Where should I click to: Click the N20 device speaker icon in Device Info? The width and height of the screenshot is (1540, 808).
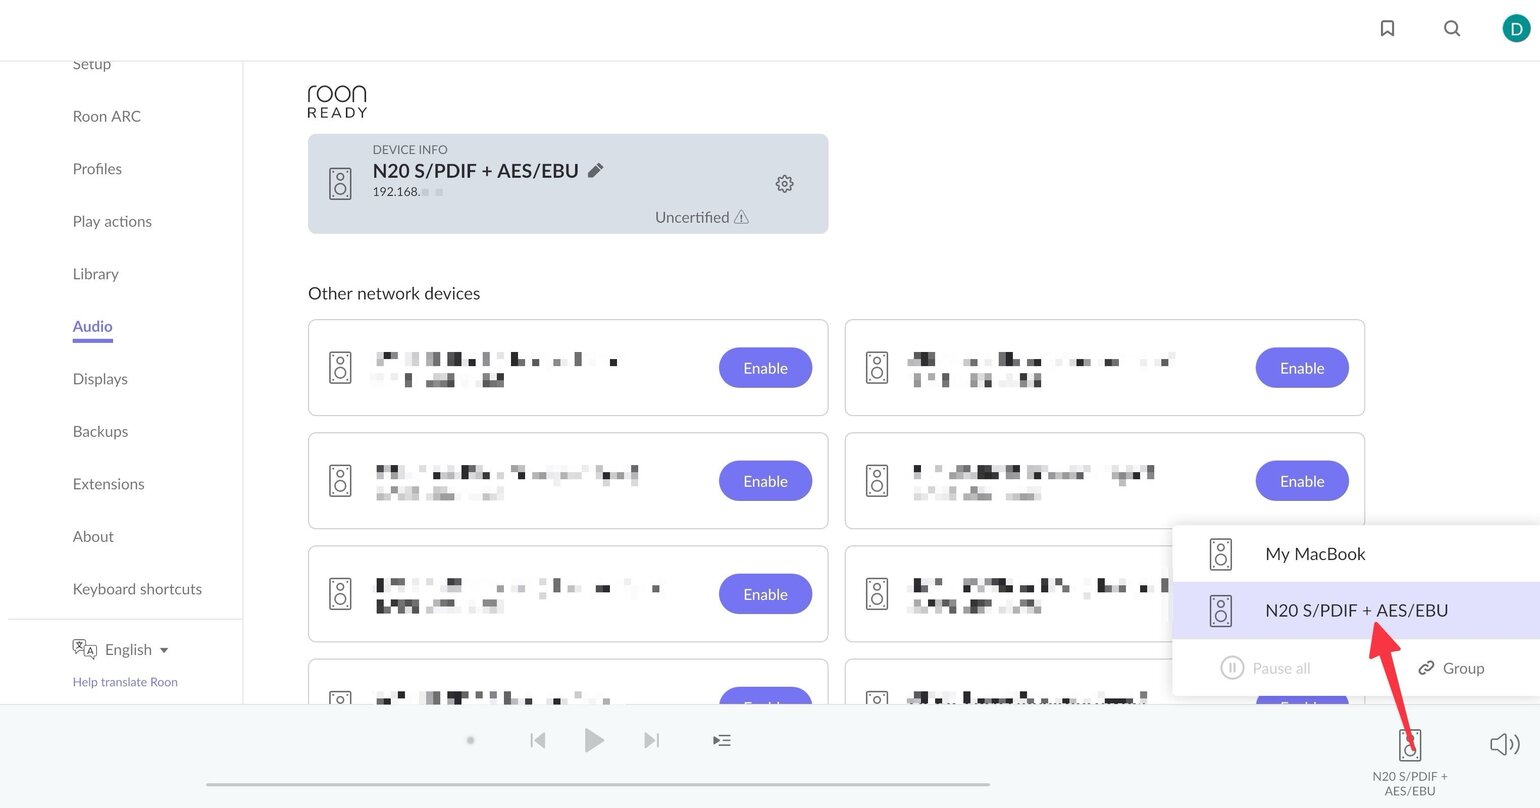[340, 184]
